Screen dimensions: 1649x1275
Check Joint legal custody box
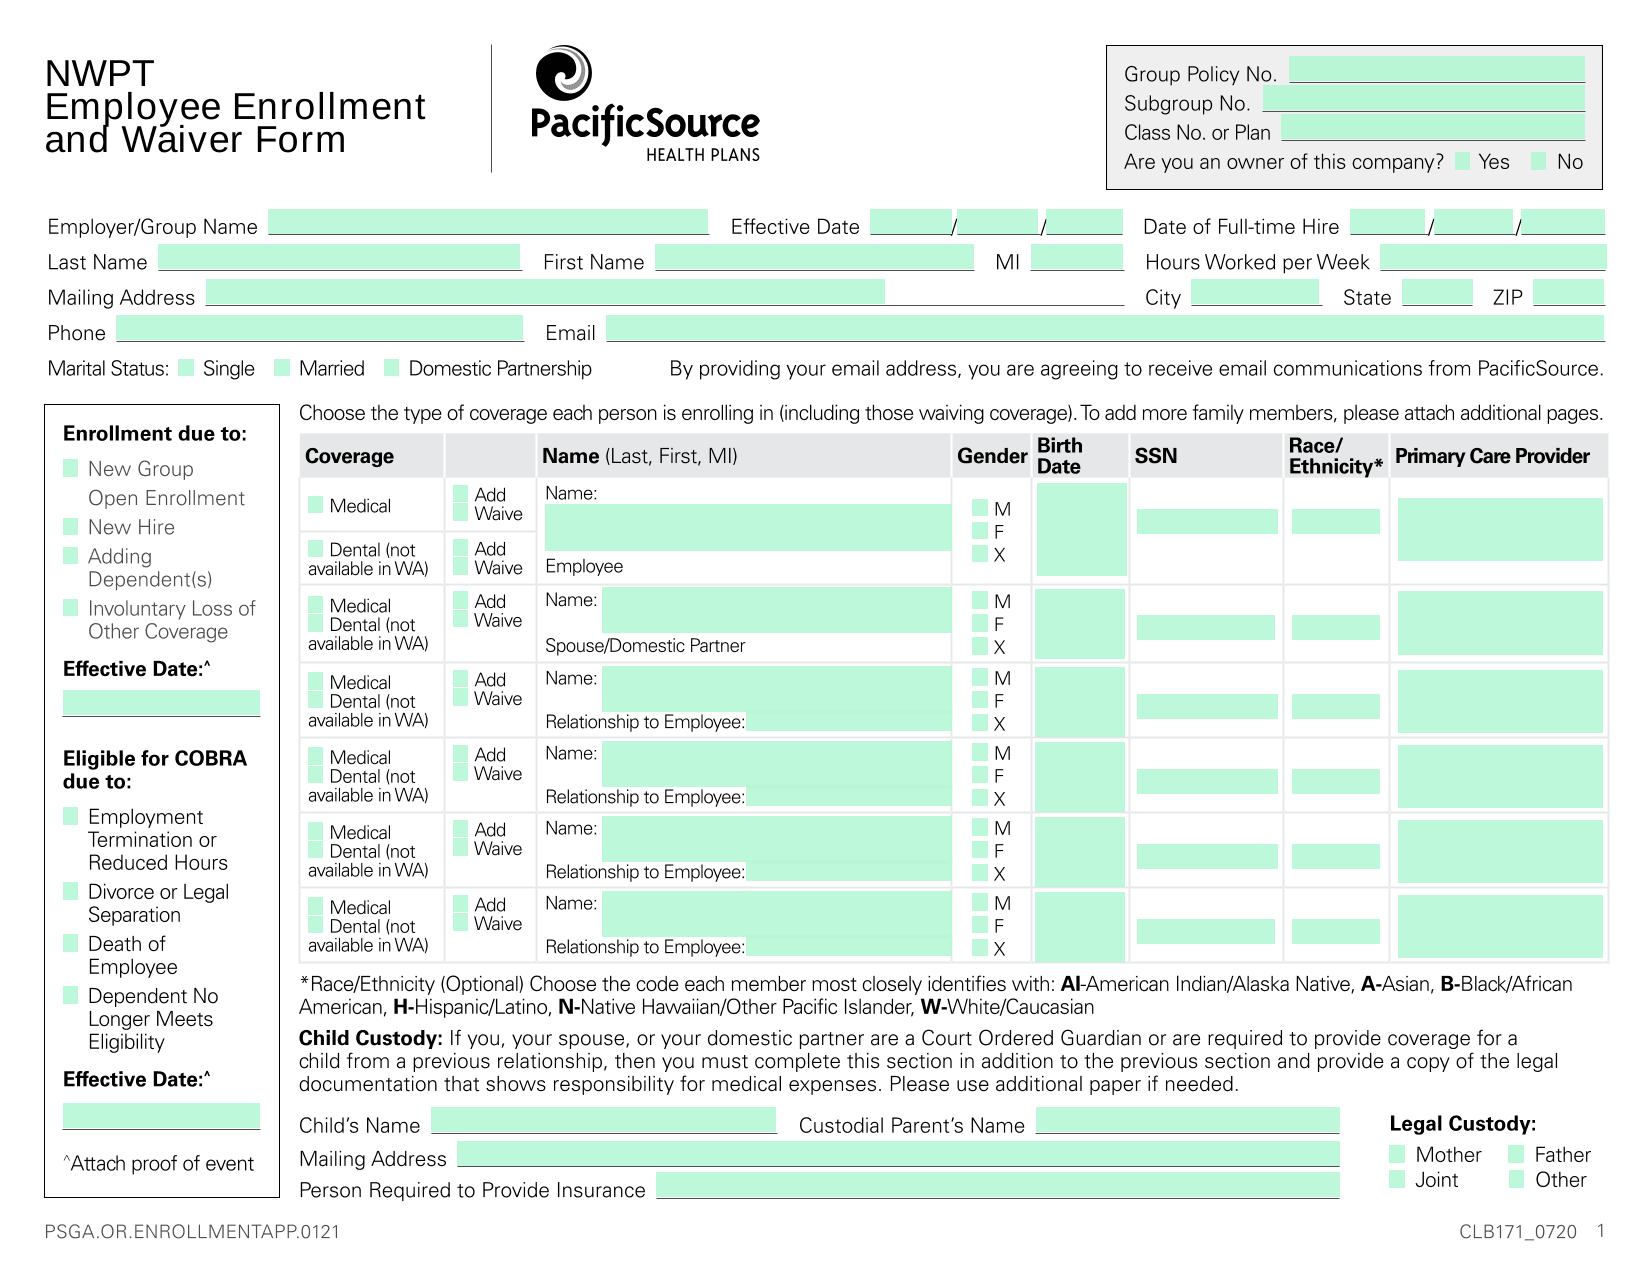point(1397,1179)
